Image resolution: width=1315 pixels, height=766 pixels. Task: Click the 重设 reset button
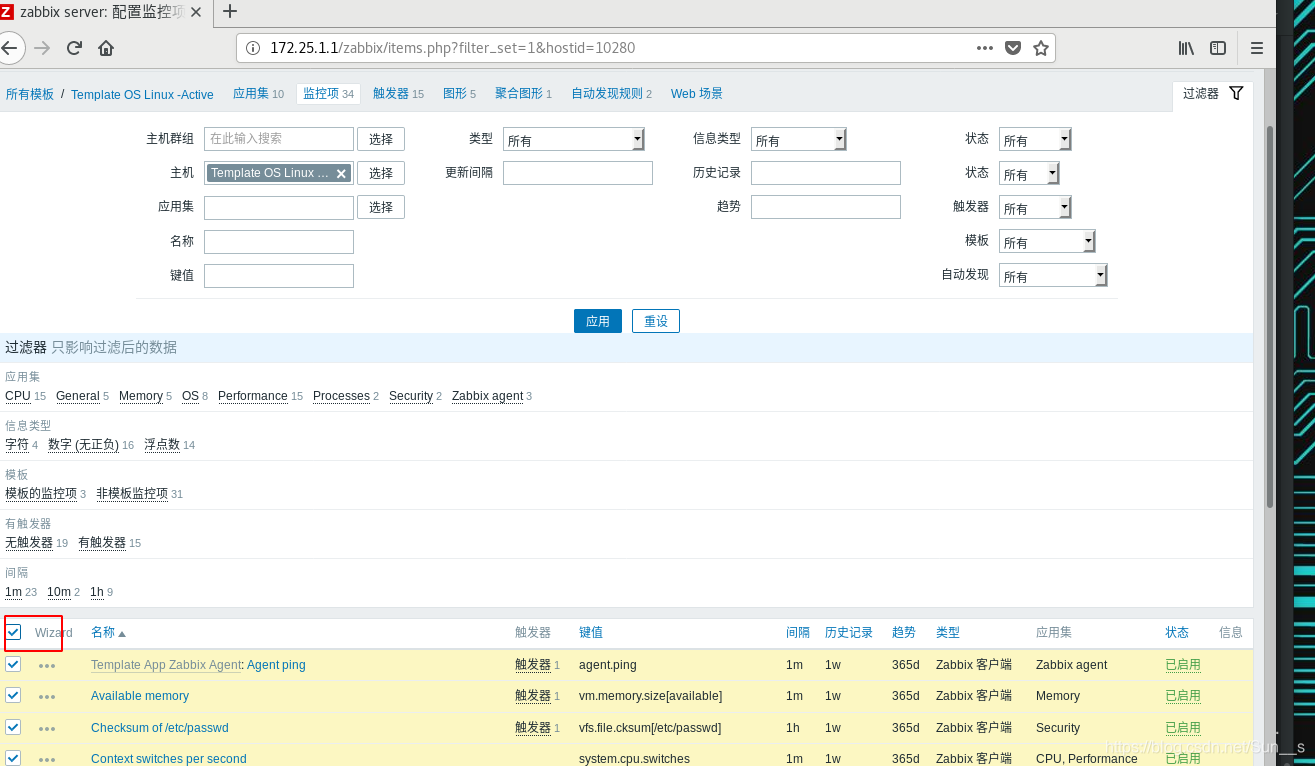point(656,321)
